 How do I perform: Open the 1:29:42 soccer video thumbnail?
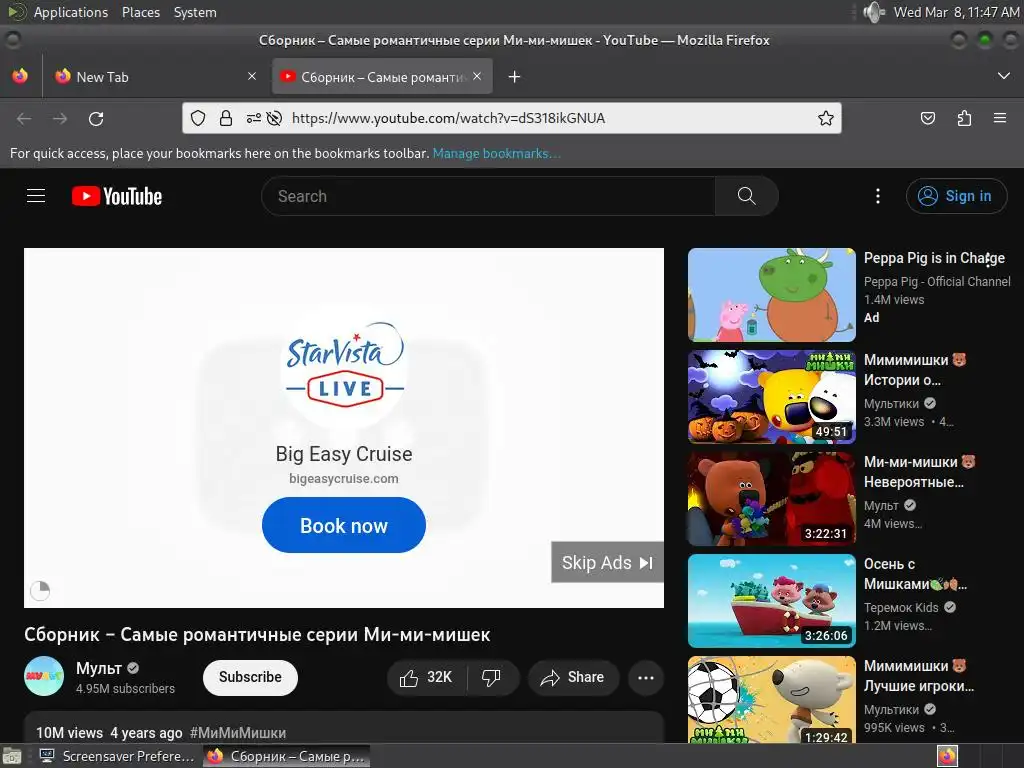771,699
